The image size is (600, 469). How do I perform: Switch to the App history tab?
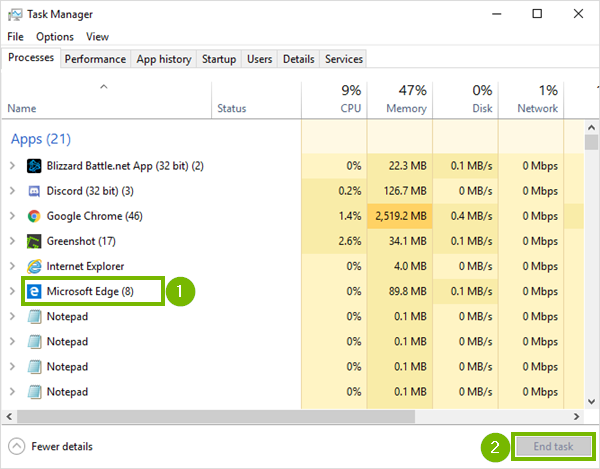[164, 59]
